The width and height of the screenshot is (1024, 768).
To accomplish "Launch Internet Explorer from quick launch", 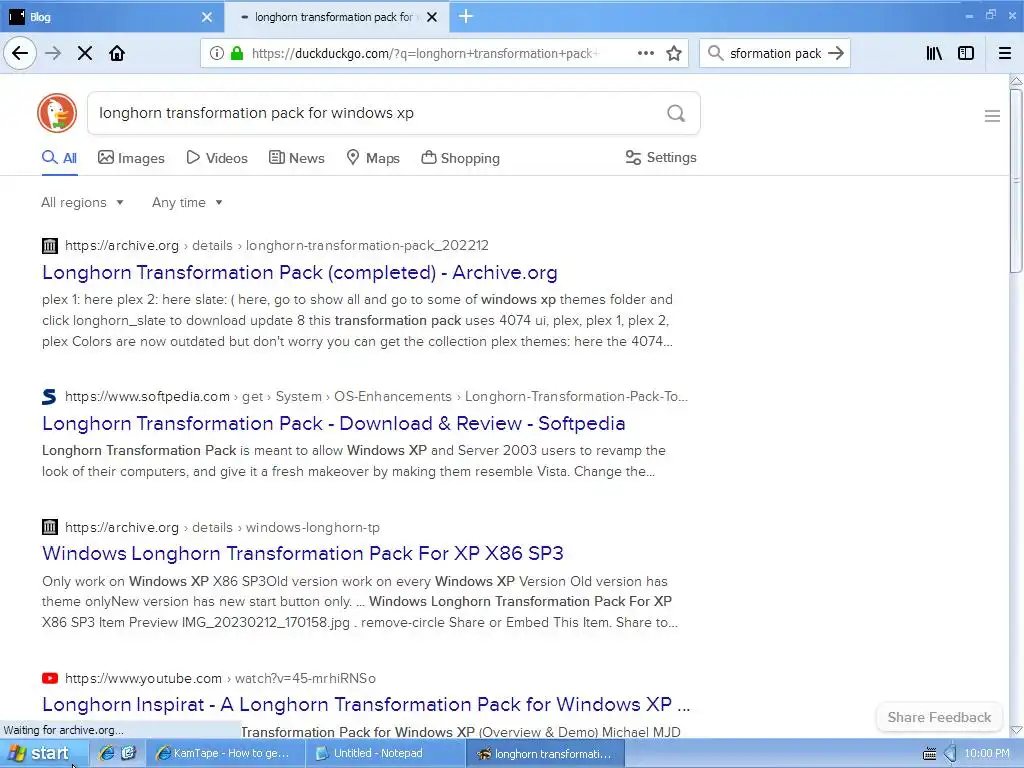I will pos(106,754).
